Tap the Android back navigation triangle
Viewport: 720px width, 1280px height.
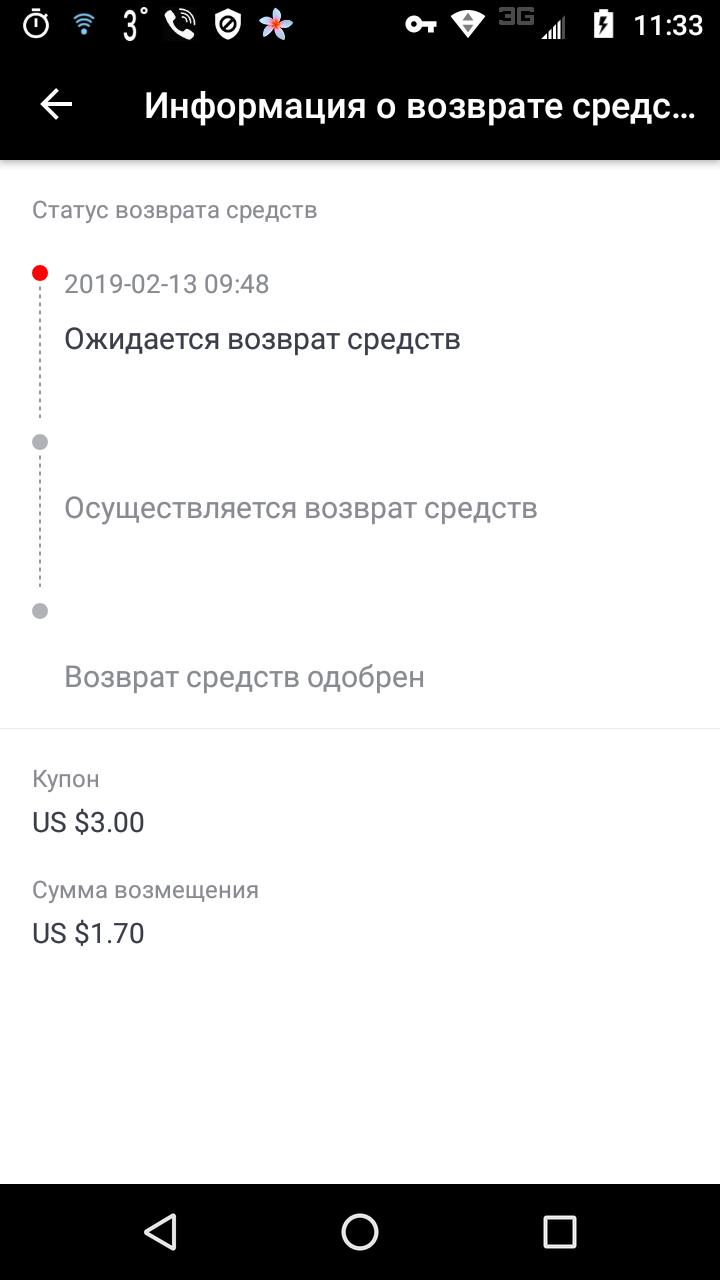160,1231
